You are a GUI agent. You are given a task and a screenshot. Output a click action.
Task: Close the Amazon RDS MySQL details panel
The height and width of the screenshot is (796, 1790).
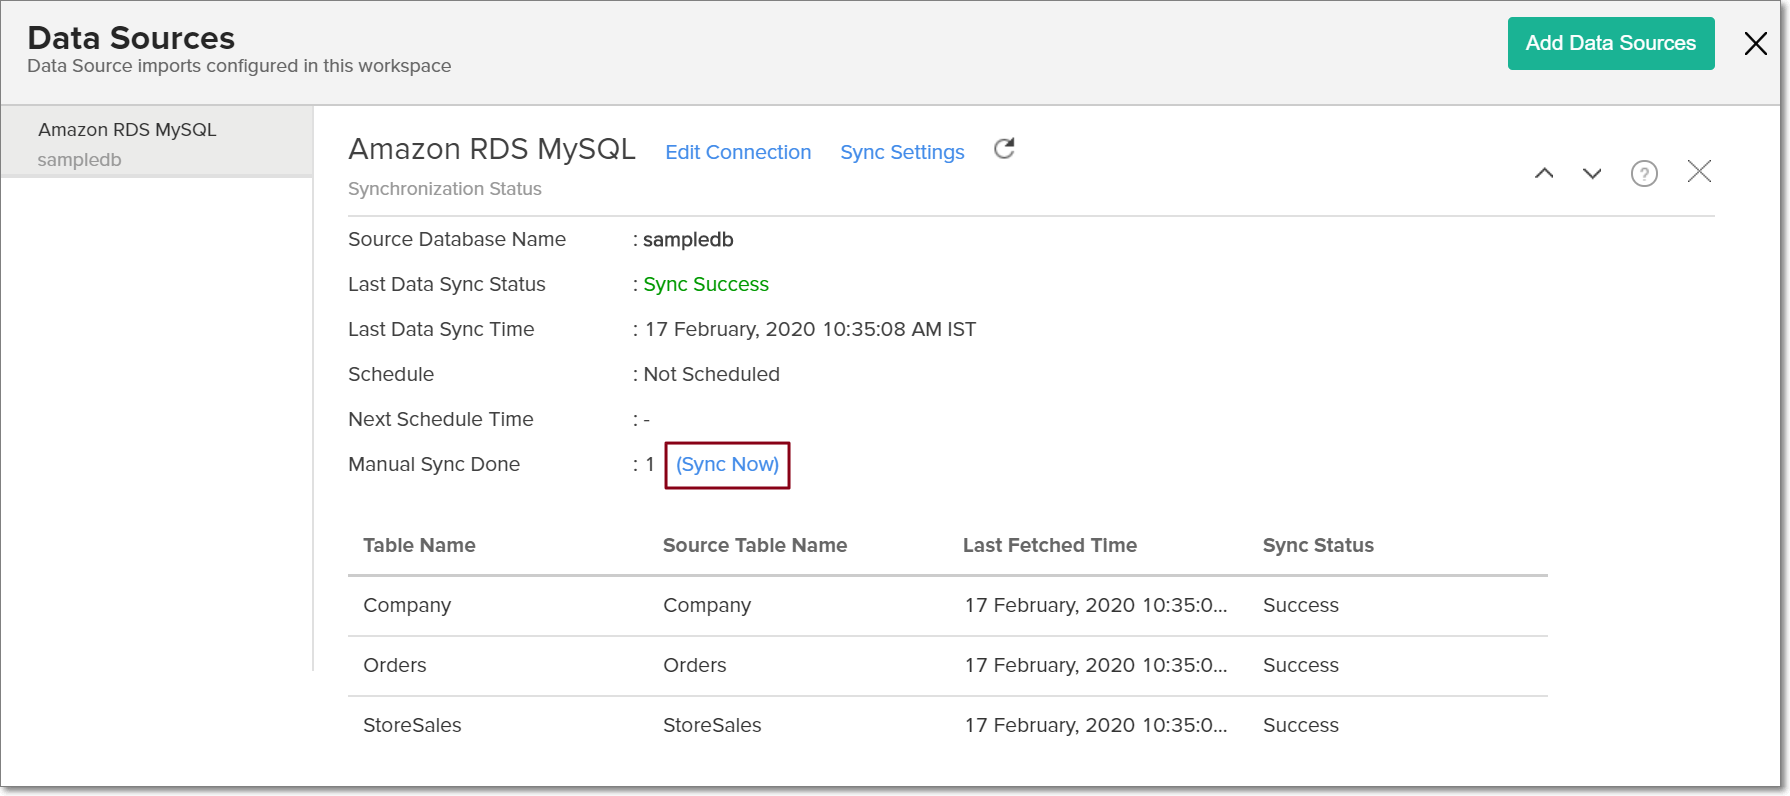coord(1699,172)
